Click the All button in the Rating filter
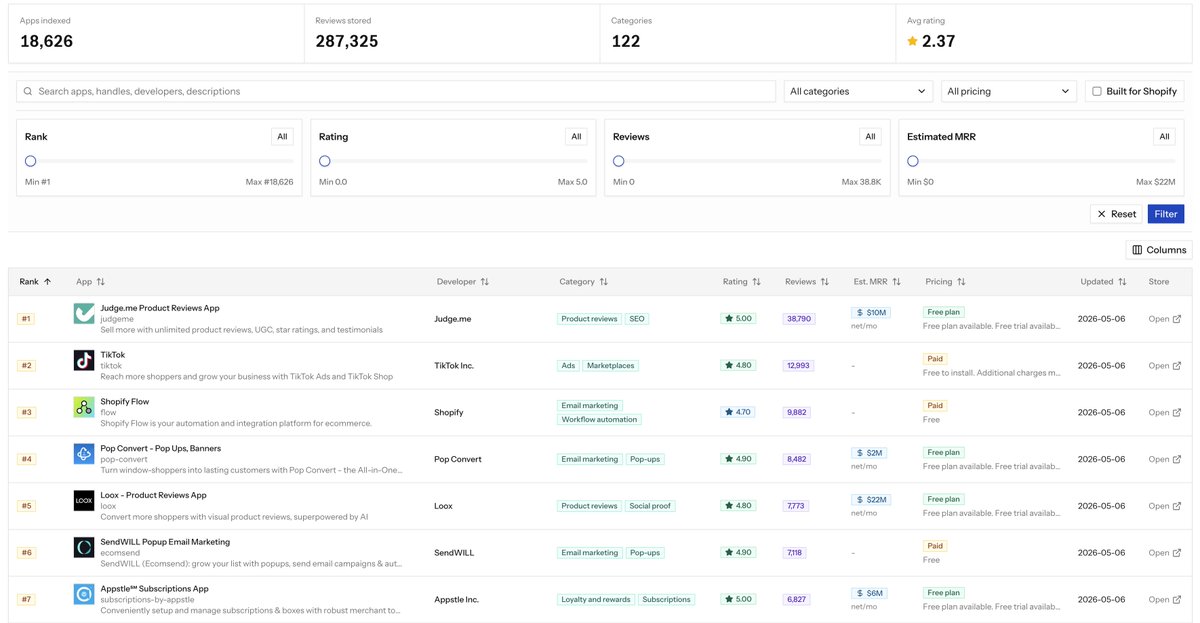Screen dimensions: 1200x623 pos(576,137)
